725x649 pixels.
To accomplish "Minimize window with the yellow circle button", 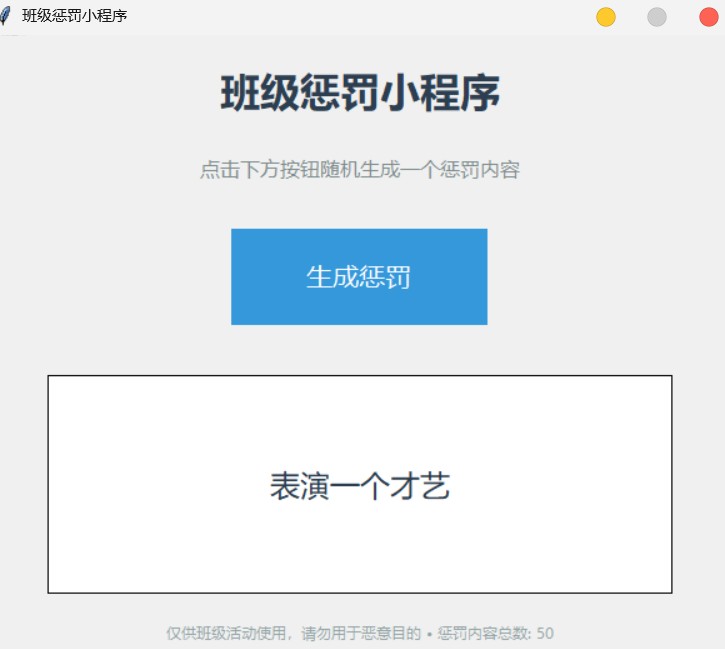I will 606,17.
